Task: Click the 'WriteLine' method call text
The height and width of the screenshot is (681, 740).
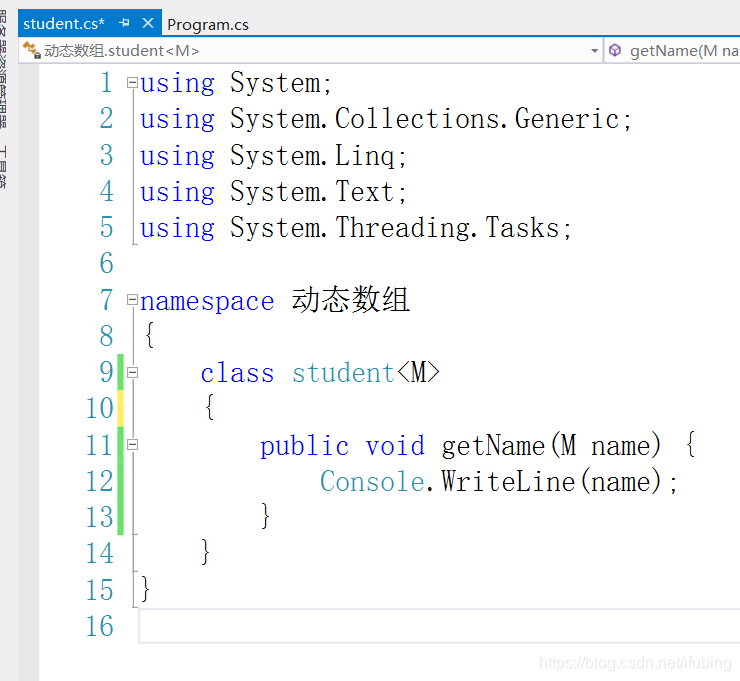Action: 508,481
